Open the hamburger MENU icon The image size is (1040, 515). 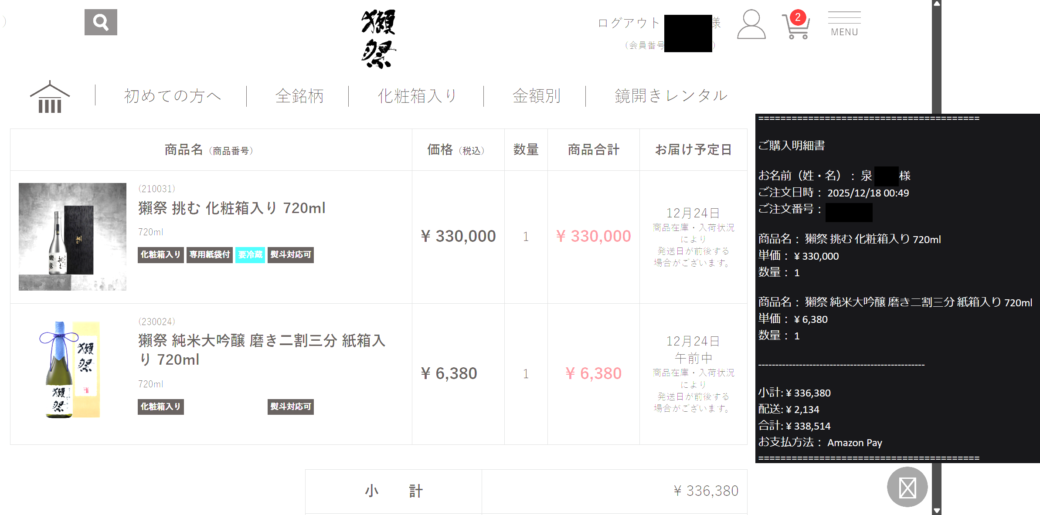coord(844,24)
